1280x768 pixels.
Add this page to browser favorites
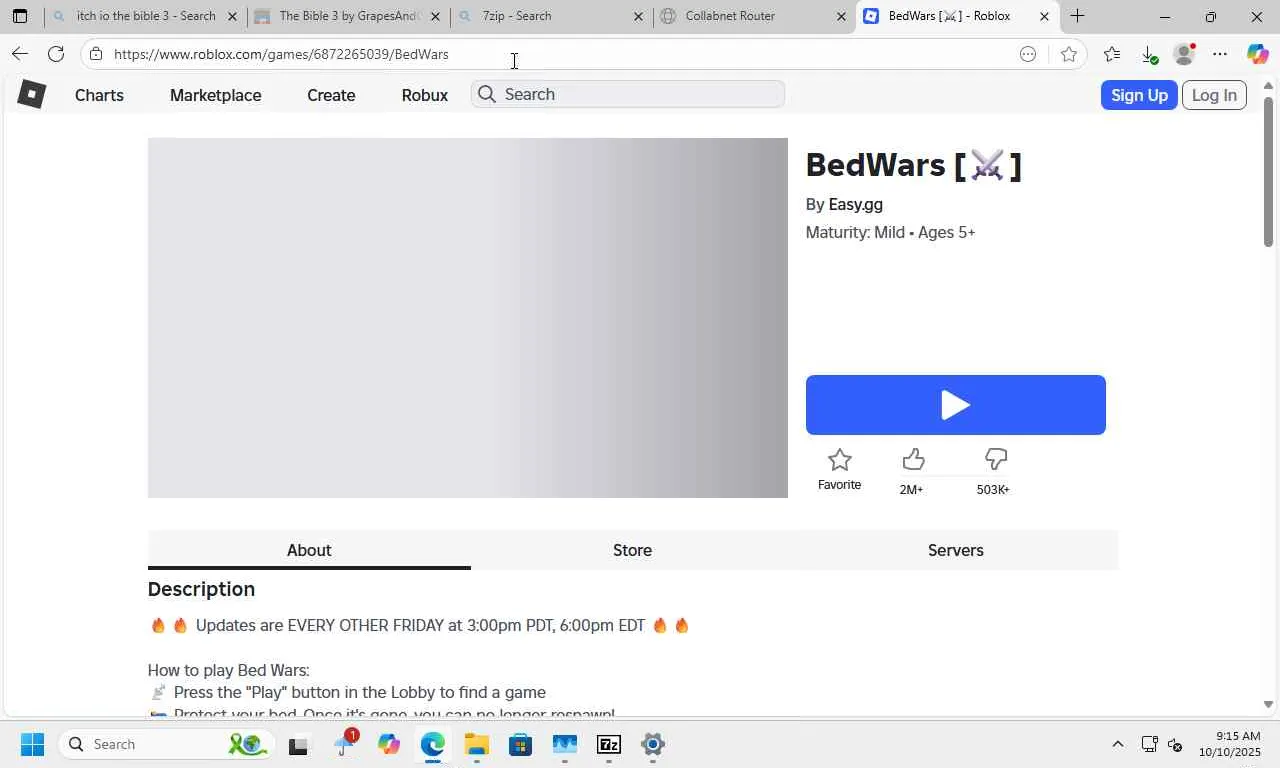[1069, 54]
